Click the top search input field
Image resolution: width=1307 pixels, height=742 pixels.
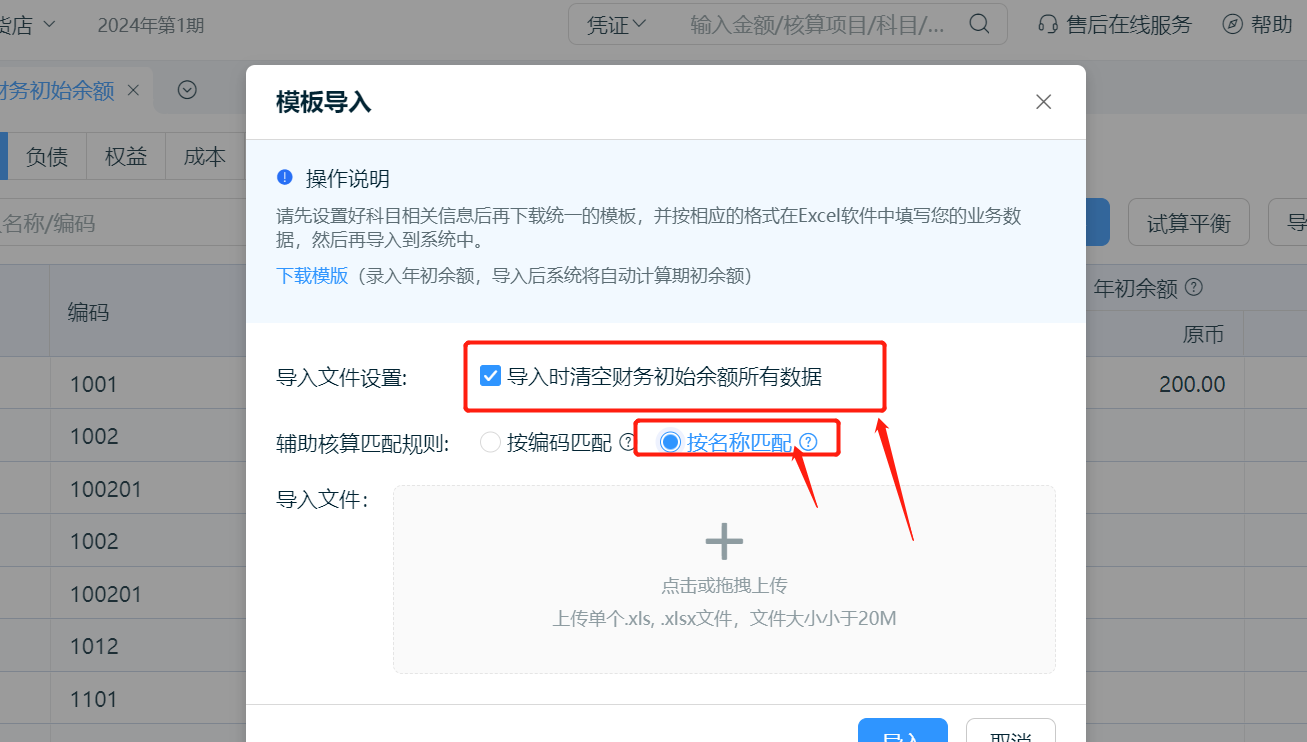tap(816, 25)
